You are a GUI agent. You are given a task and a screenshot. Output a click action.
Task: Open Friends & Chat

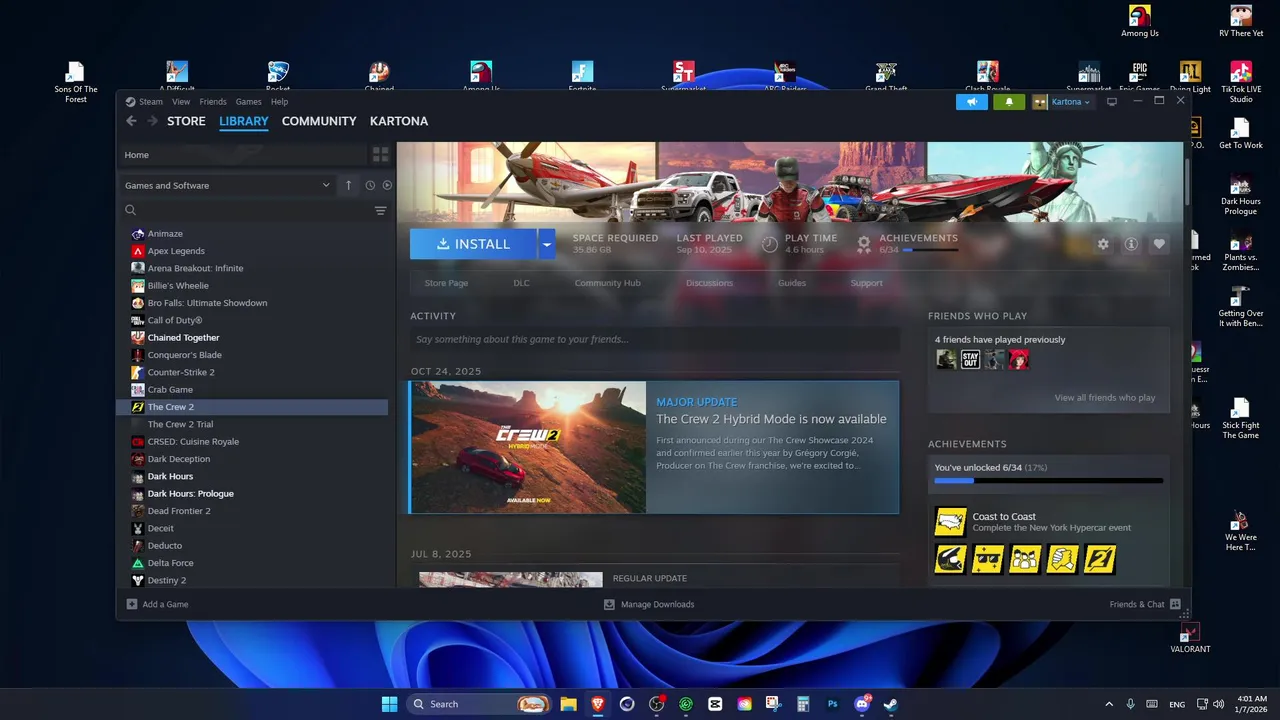(1145, 604)
